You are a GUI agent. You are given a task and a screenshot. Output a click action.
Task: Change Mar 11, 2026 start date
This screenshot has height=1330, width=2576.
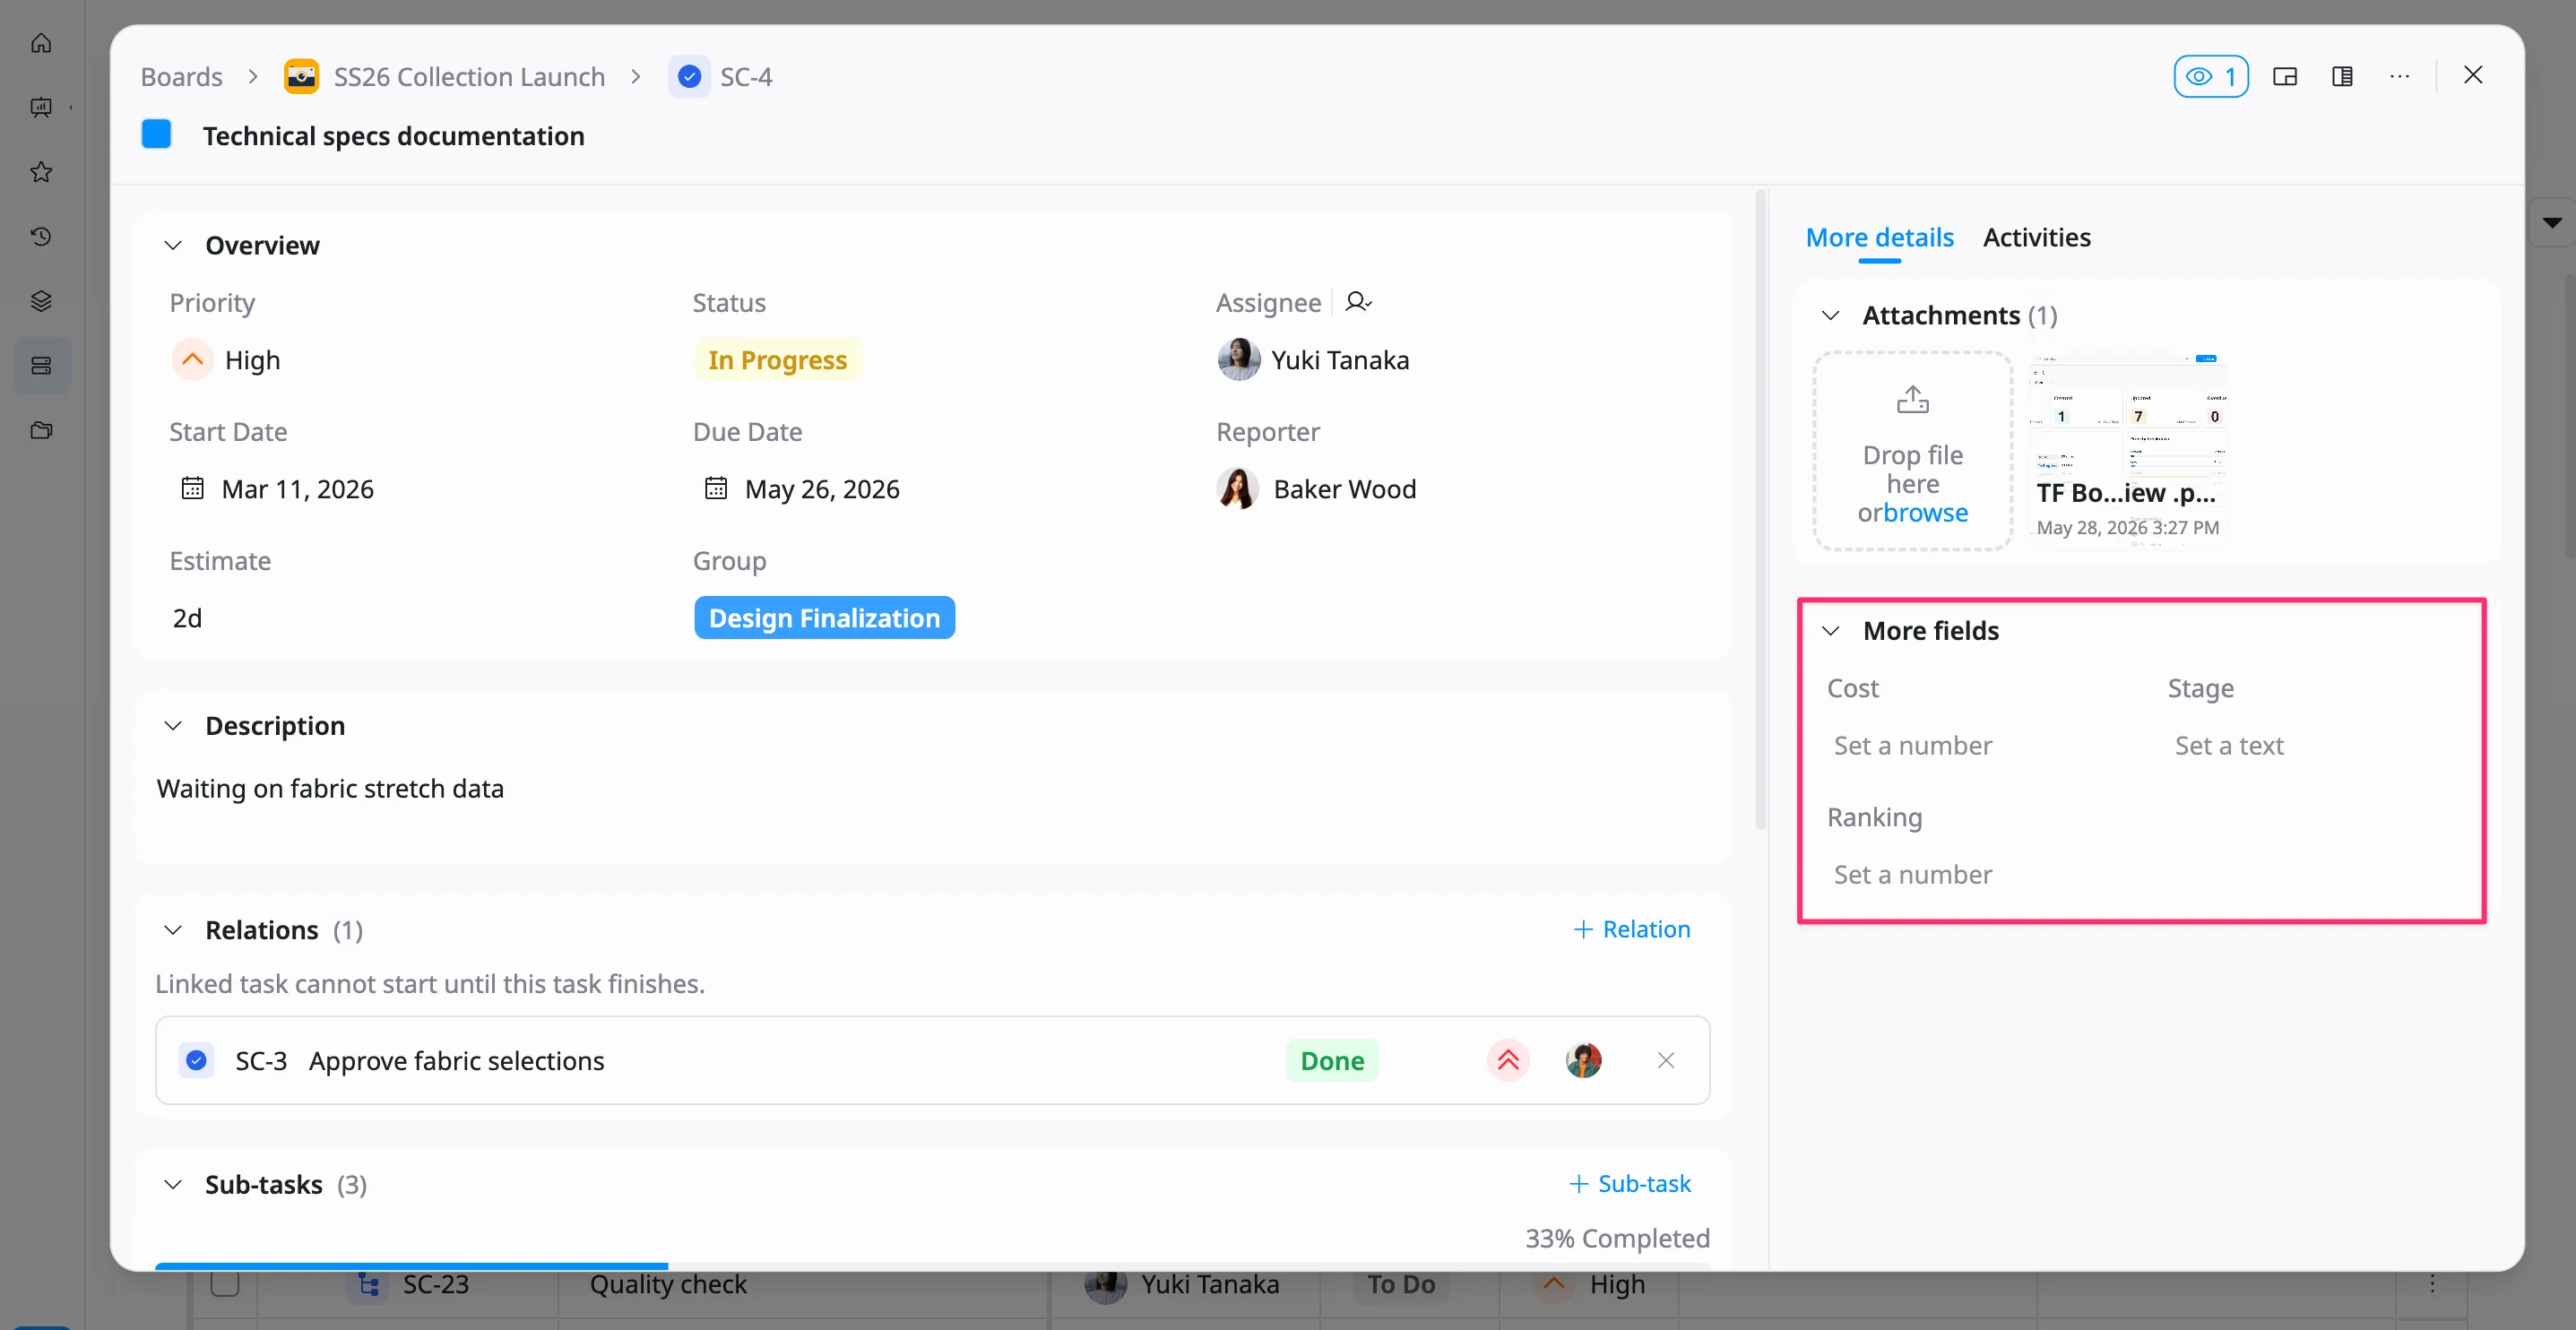point(297,489)
